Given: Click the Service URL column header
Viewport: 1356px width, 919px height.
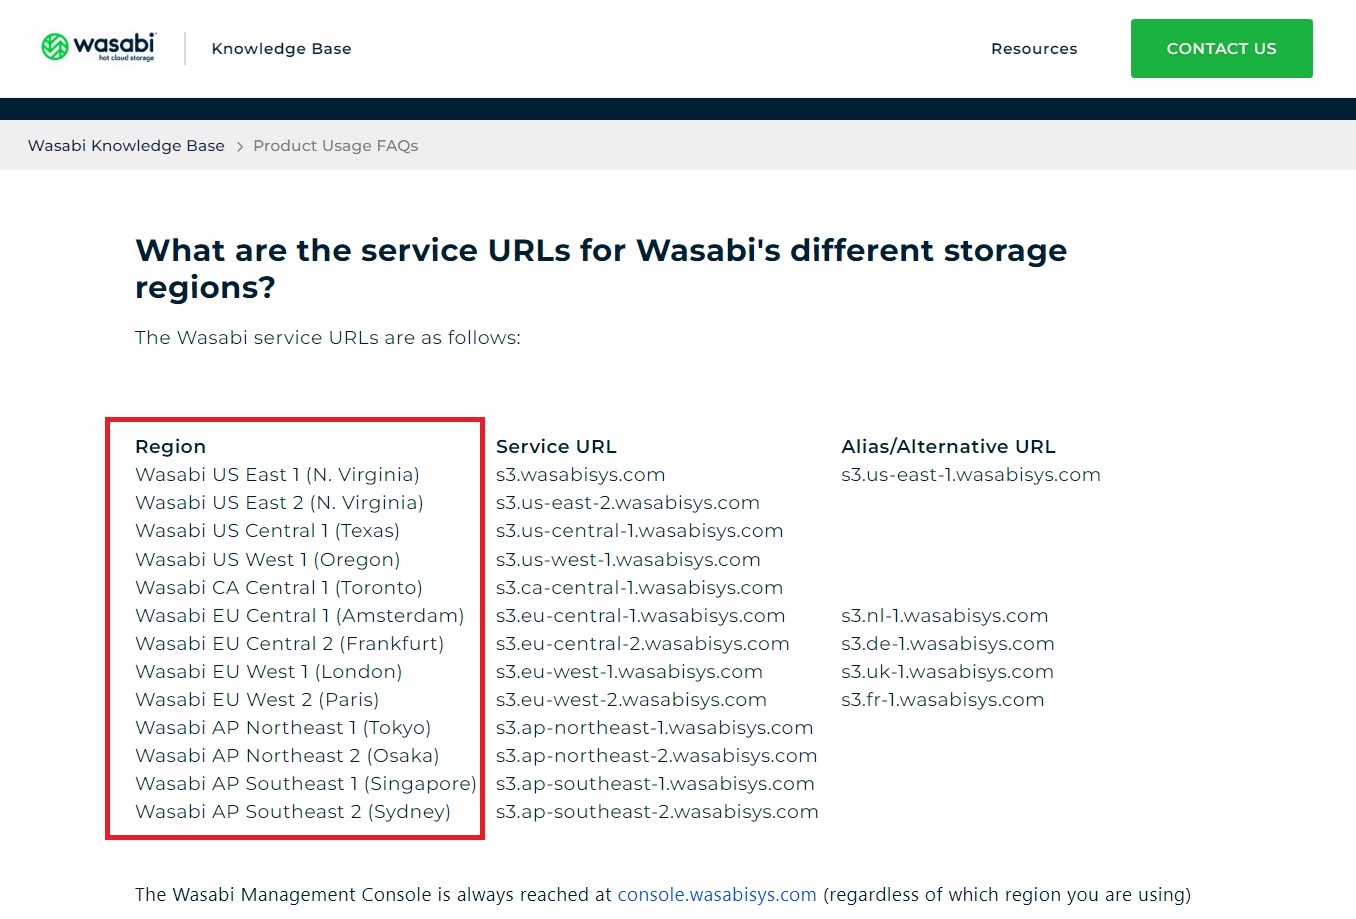Looking at the screenshot, I should click(556, 447).
